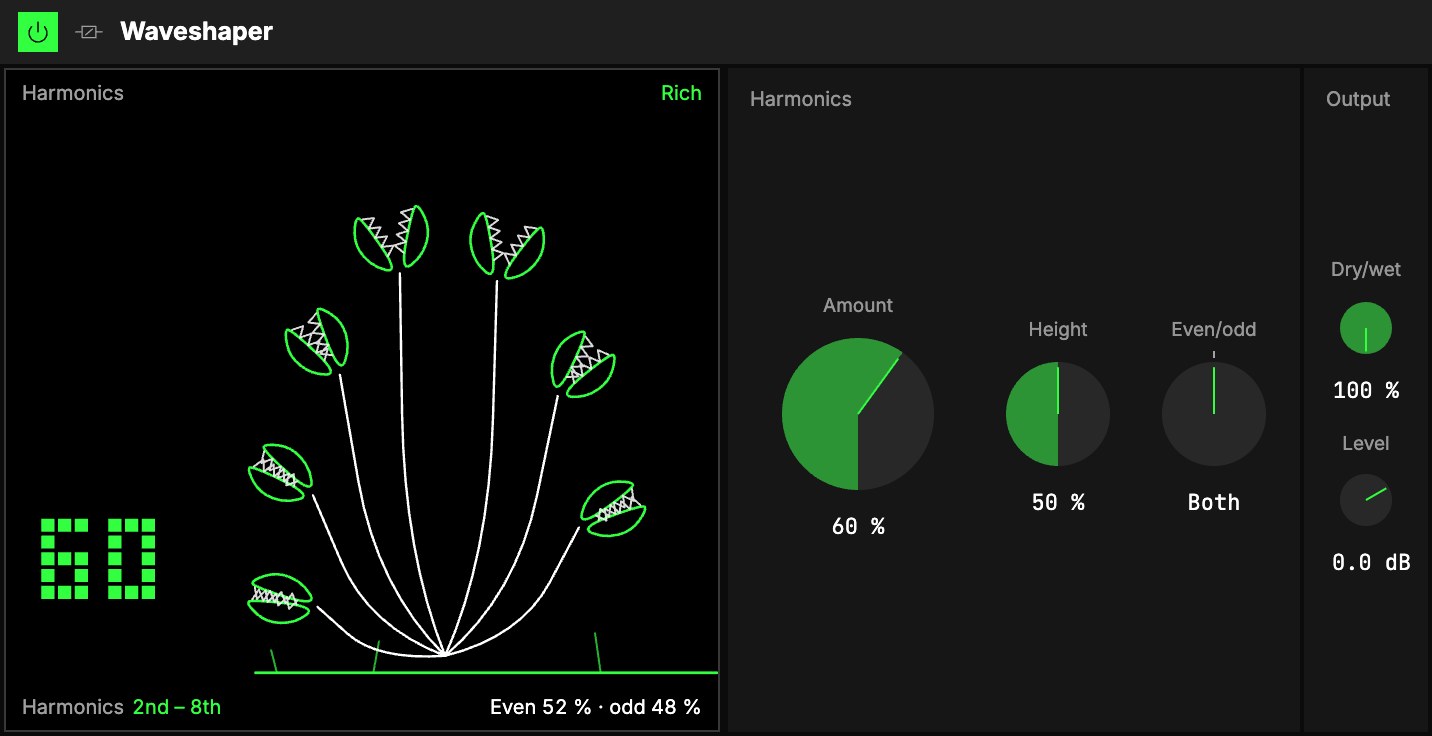Click the Waveshaper title text
This screenshot has height=736, width=1432.
point(196,32)
